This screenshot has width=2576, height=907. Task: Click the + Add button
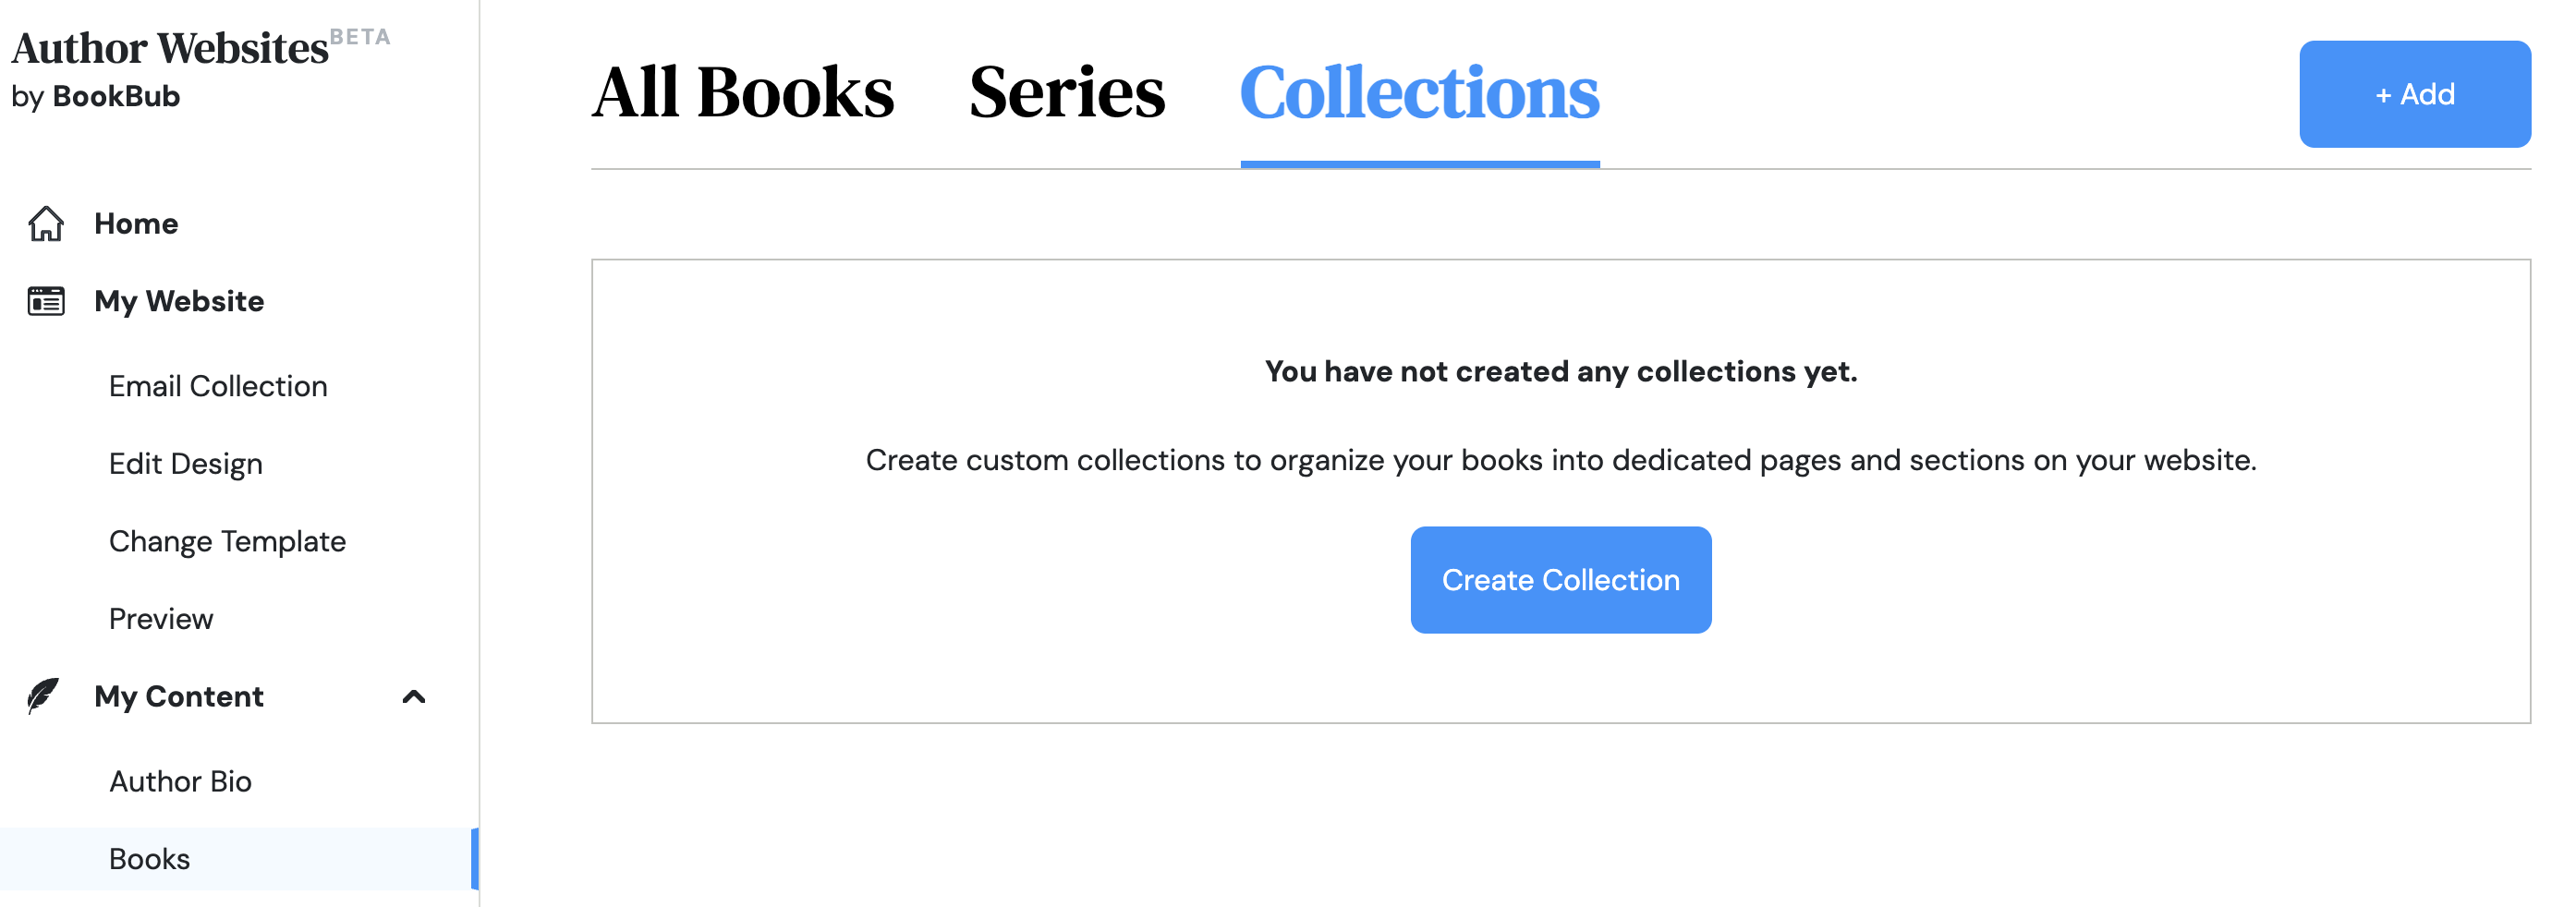point(2414,94)
